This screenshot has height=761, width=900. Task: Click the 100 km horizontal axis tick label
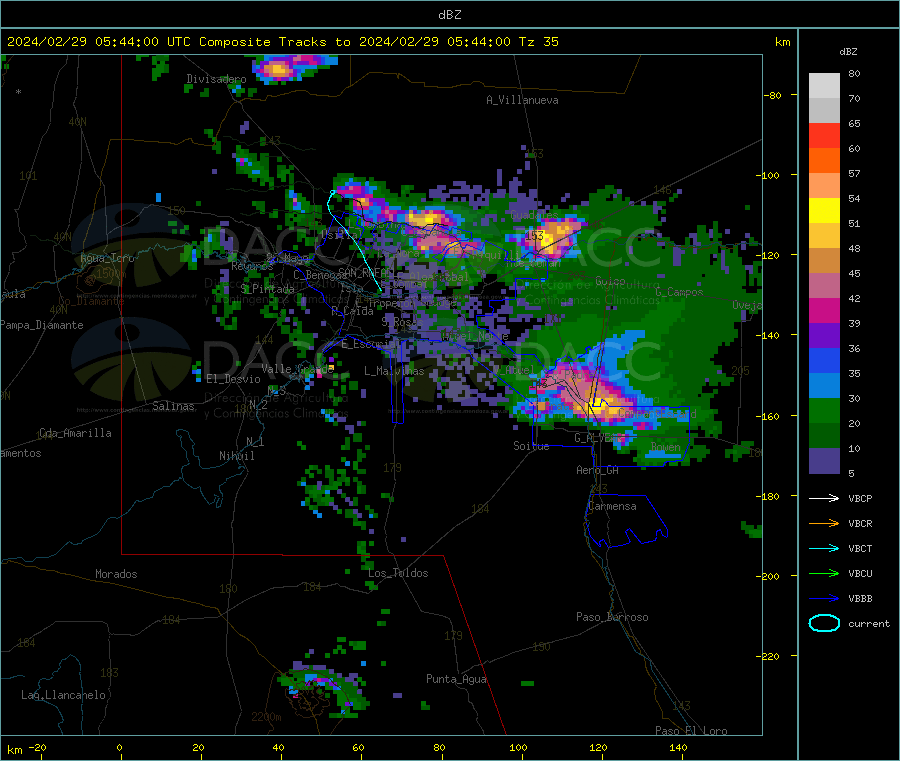coord(518,747)
